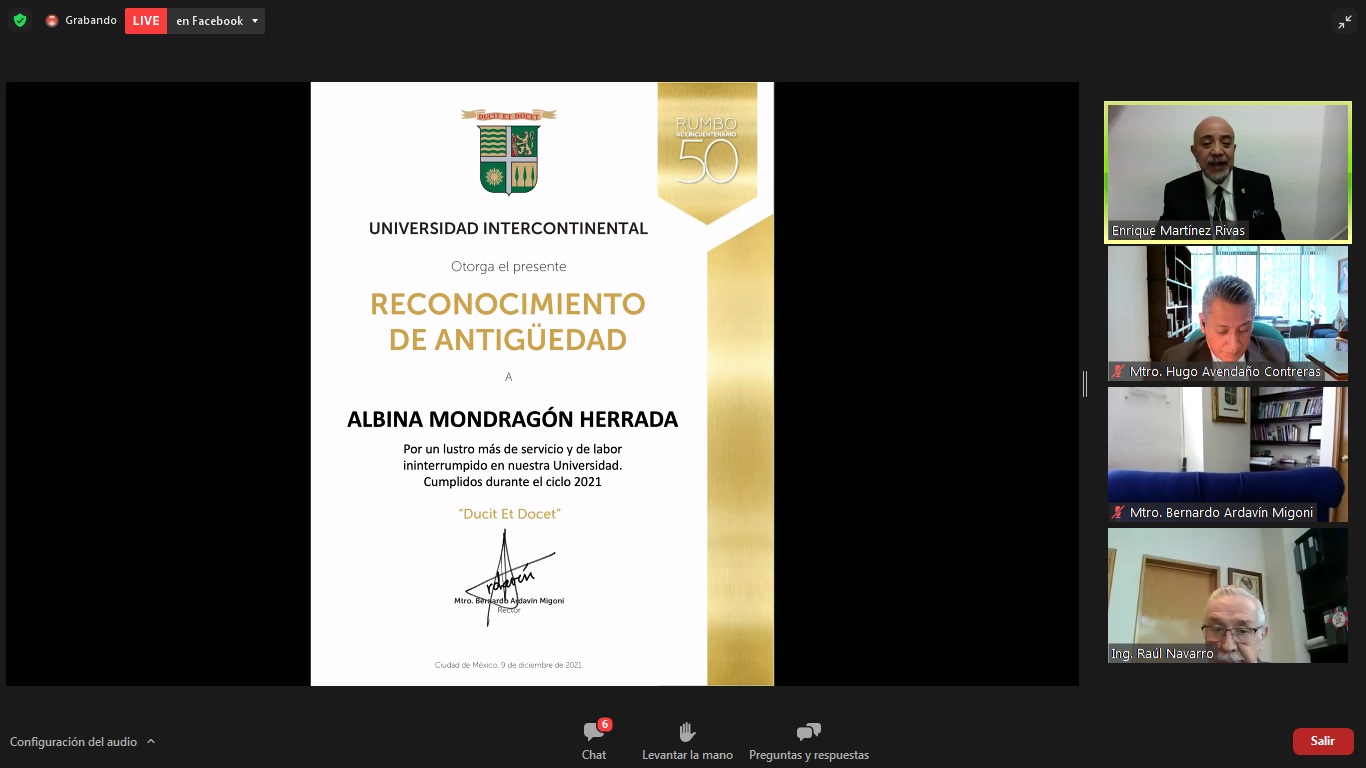This screenshot has height=768, width=1366.
Task: Select Enrique Martínez Rivas video thumbnail
Action: coord(1227,173)
